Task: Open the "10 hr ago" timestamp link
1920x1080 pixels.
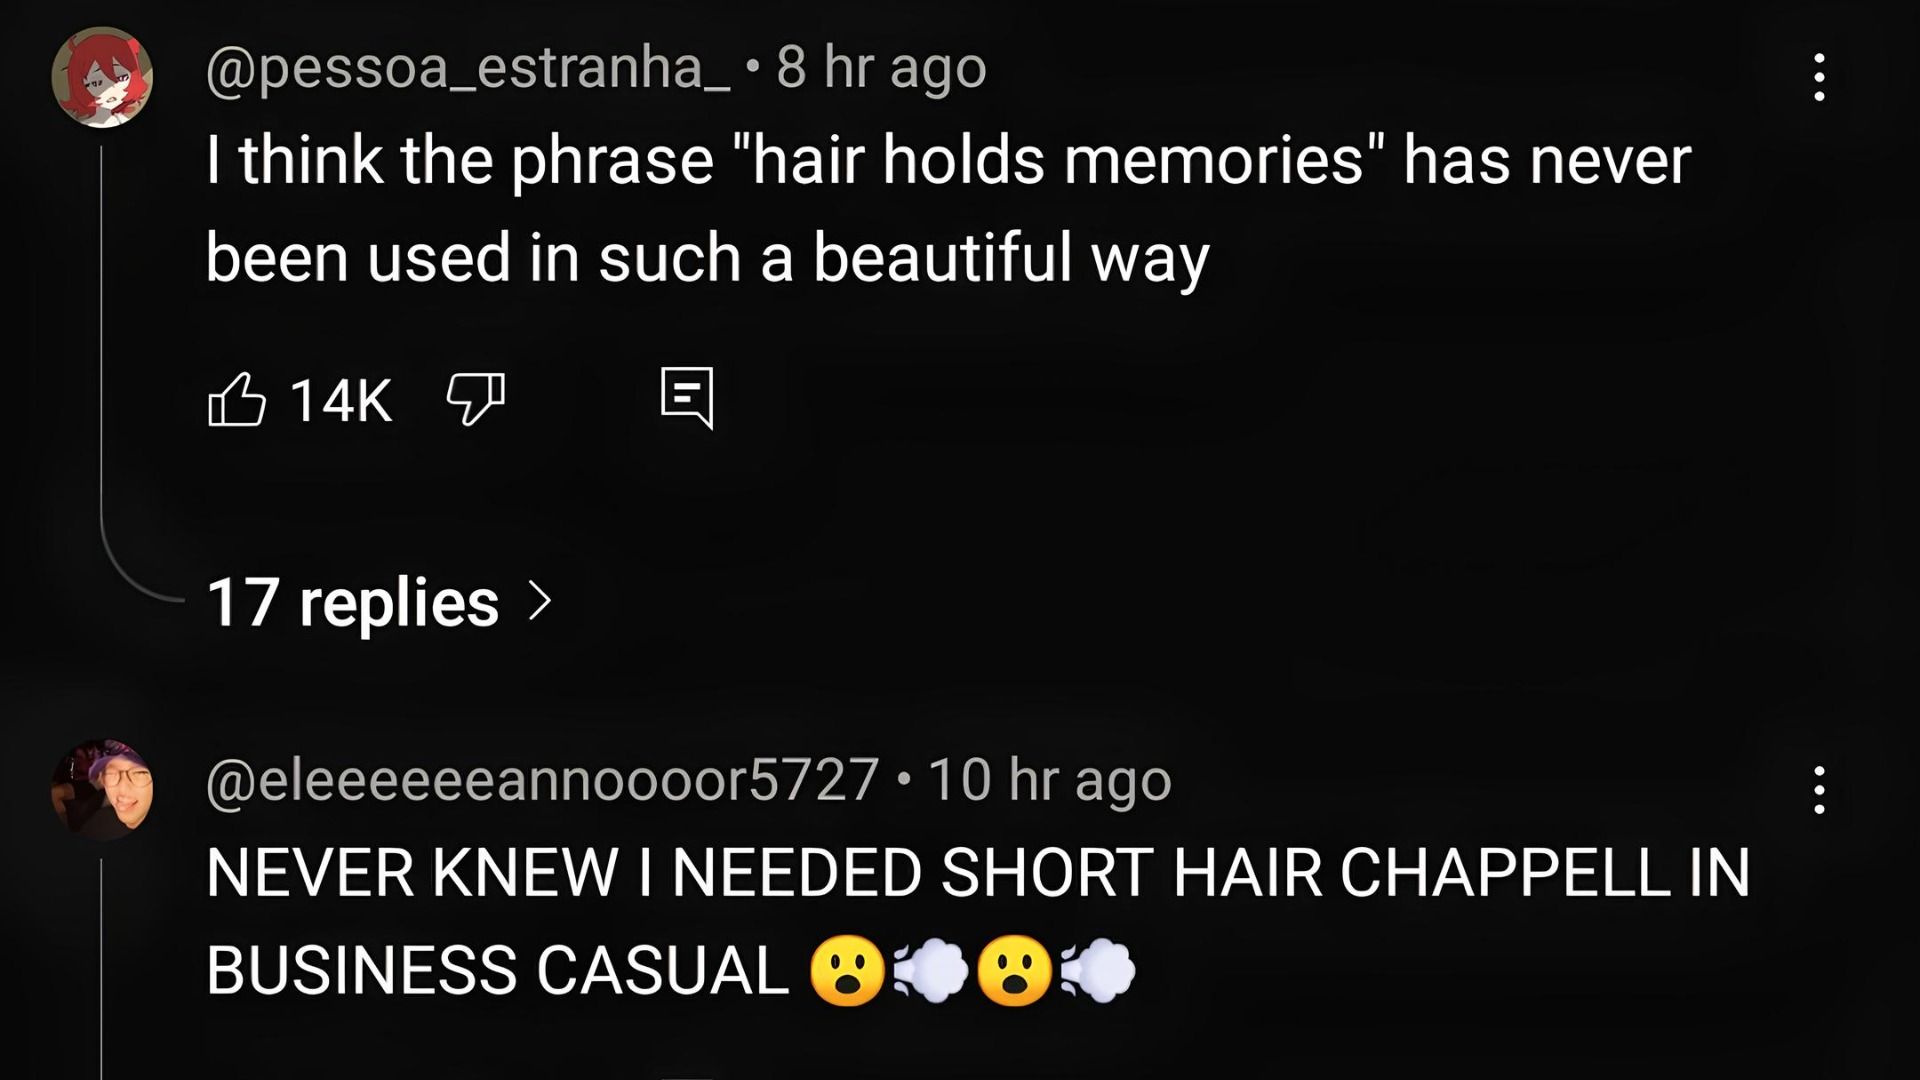Action: [x=1050, y=780]
